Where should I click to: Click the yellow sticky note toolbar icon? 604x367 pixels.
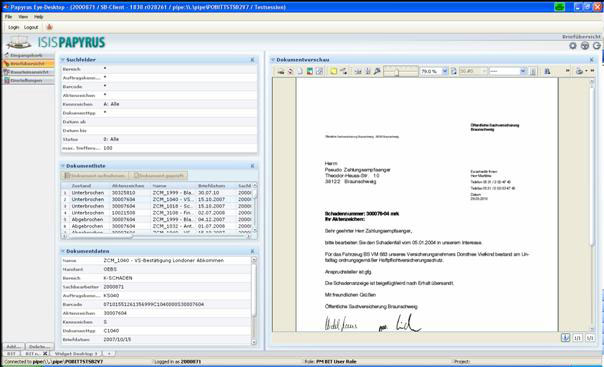pyautogui.click(x=333, y=71)
